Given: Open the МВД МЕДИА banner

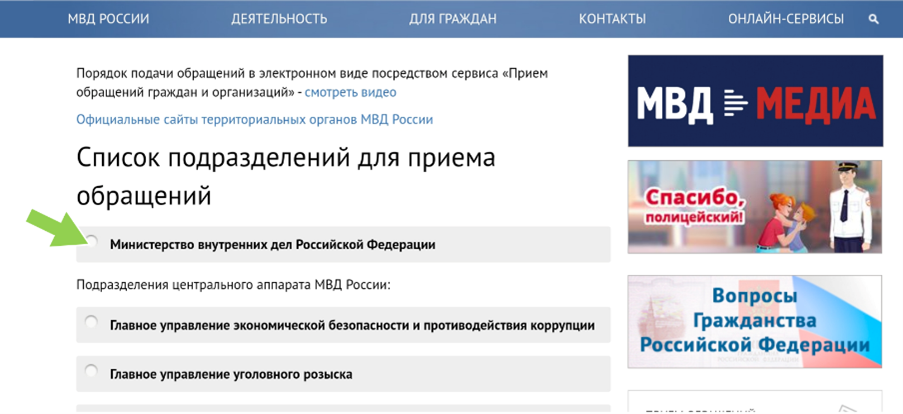Looking at the screenshot, I should (x=755, y=101).
